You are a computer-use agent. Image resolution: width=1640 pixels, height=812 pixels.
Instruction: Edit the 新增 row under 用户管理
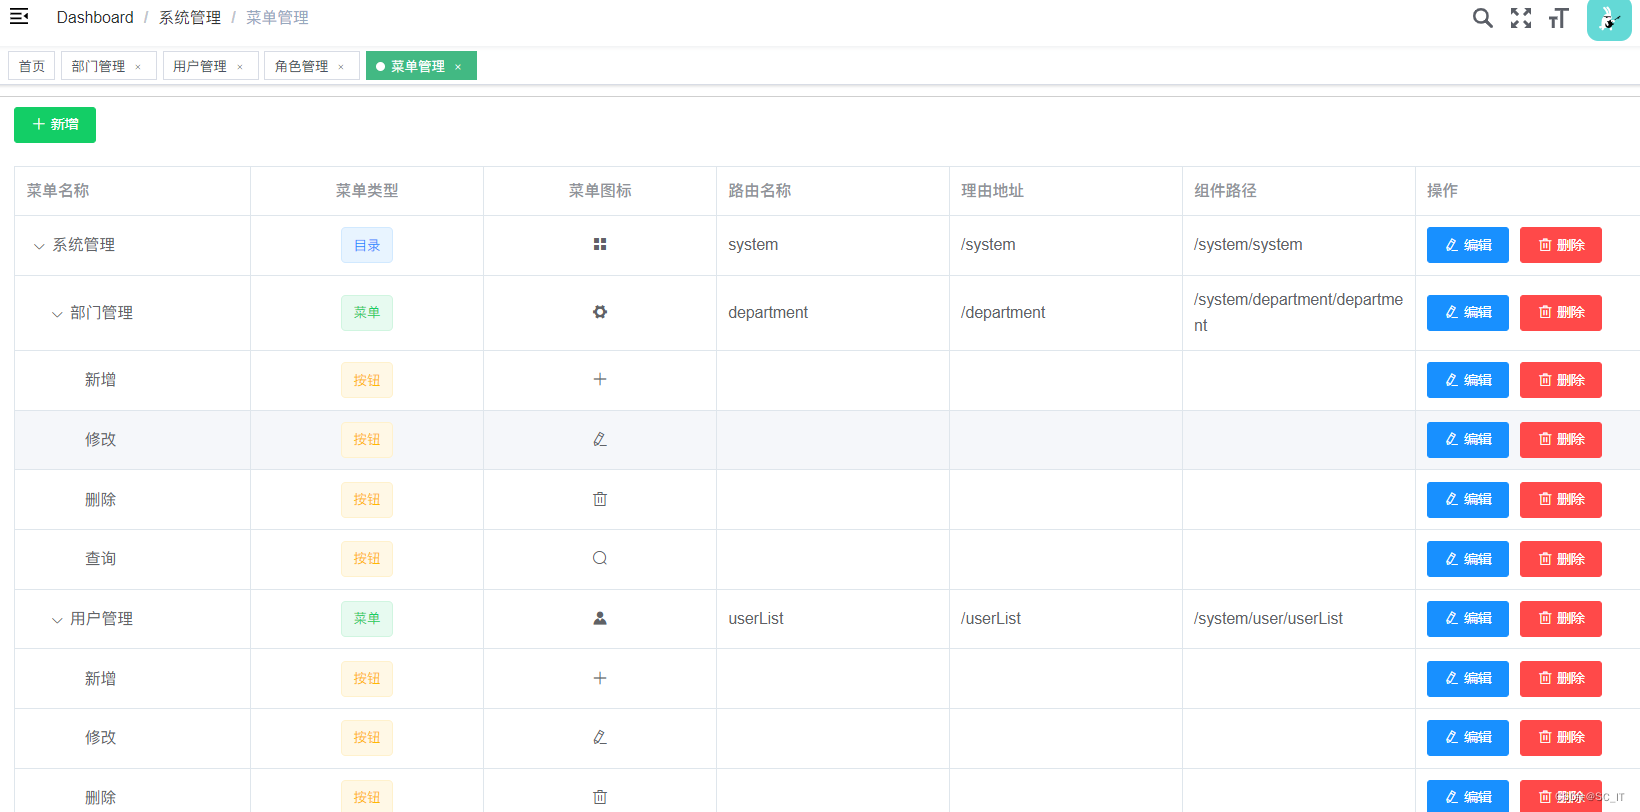[x=1467, y=679]
